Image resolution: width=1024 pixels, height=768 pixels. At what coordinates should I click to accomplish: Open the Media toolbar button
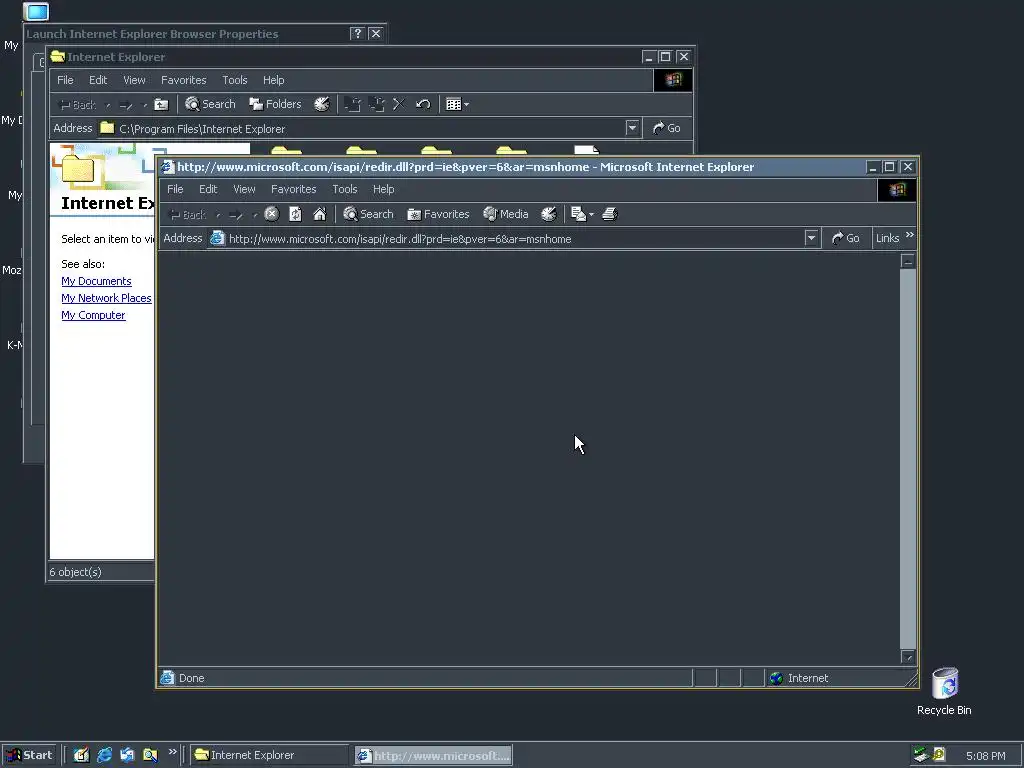505,214
